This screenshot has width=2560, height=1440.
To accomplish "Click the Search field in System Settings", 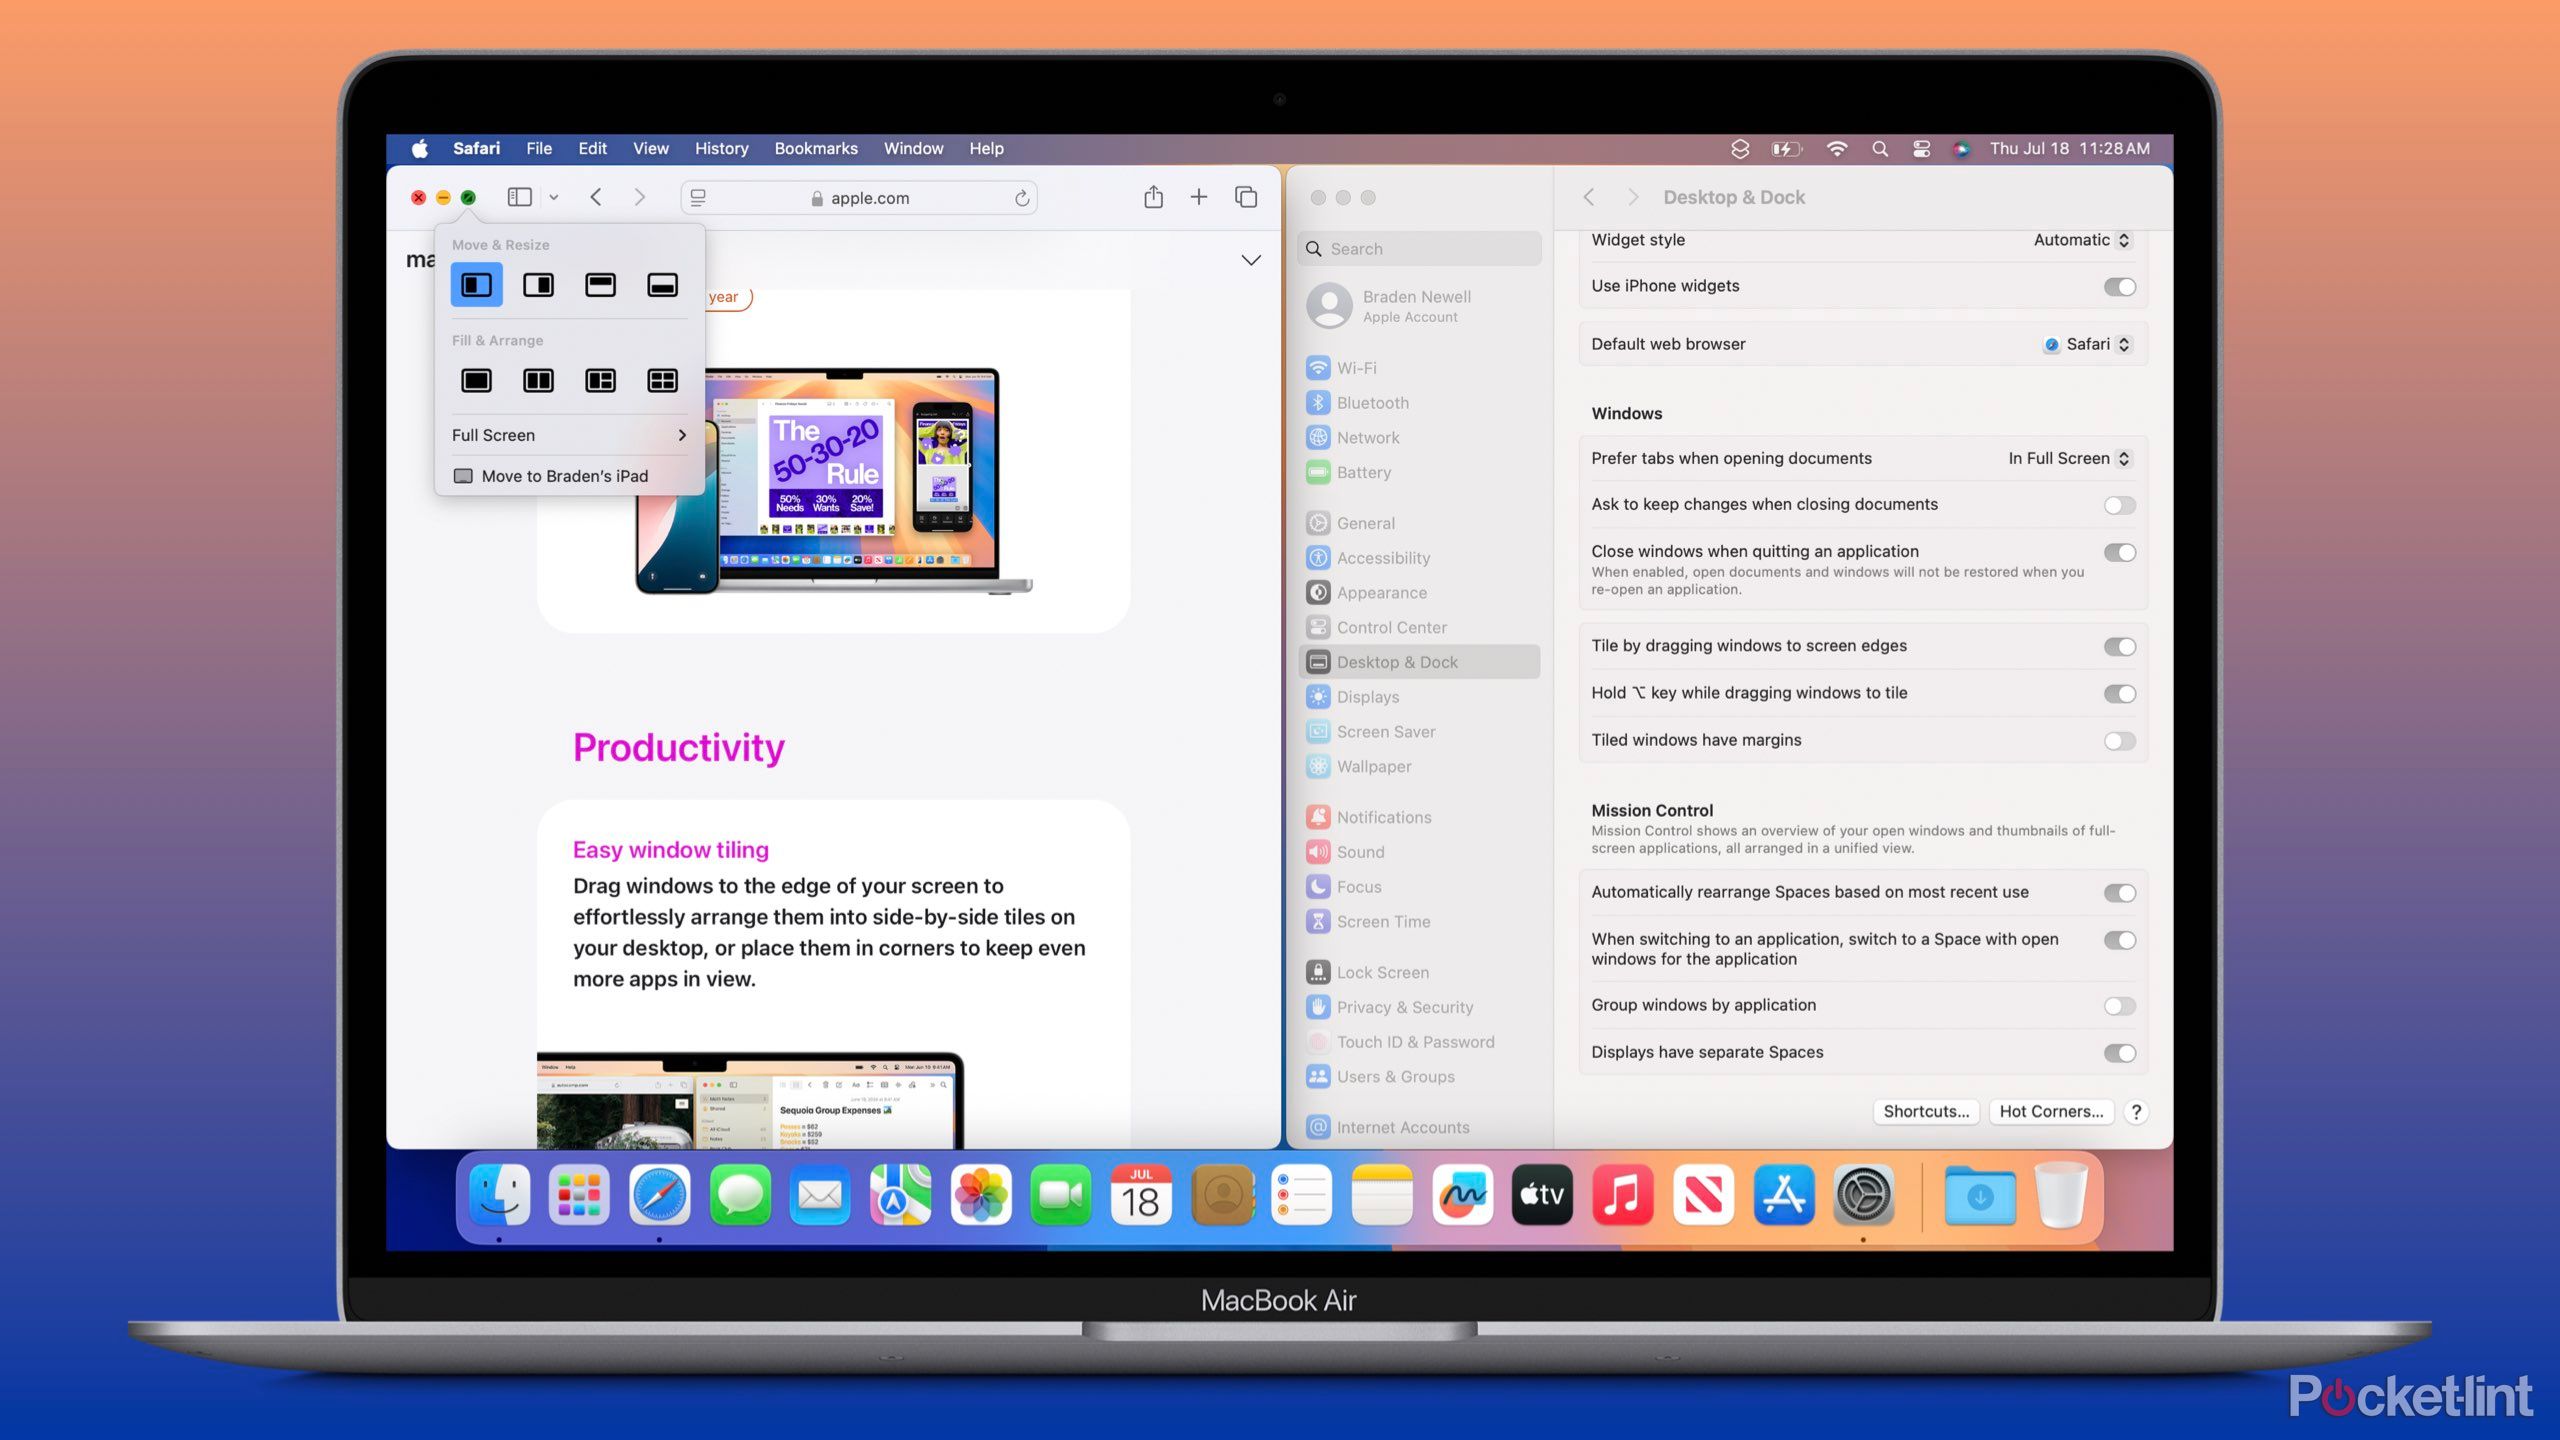I will [1421, 248].
